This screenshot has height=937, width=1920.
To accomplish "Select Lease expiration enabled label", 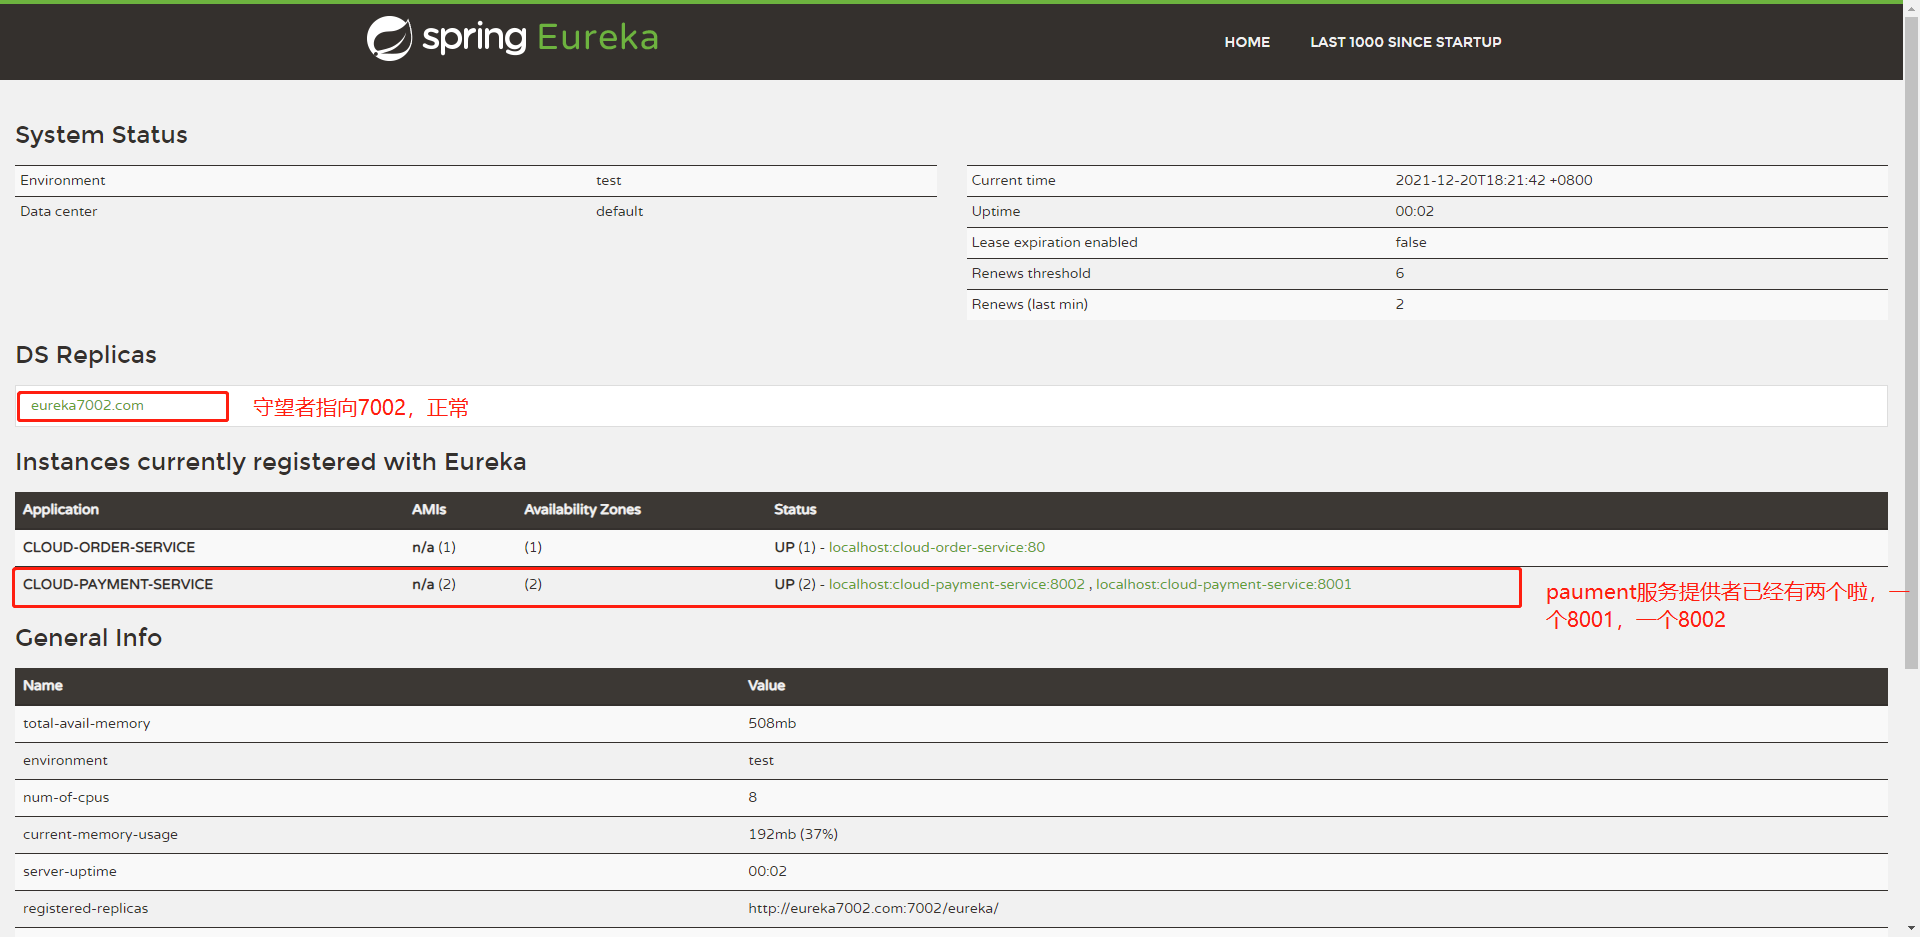I will tap(1054, 242).
